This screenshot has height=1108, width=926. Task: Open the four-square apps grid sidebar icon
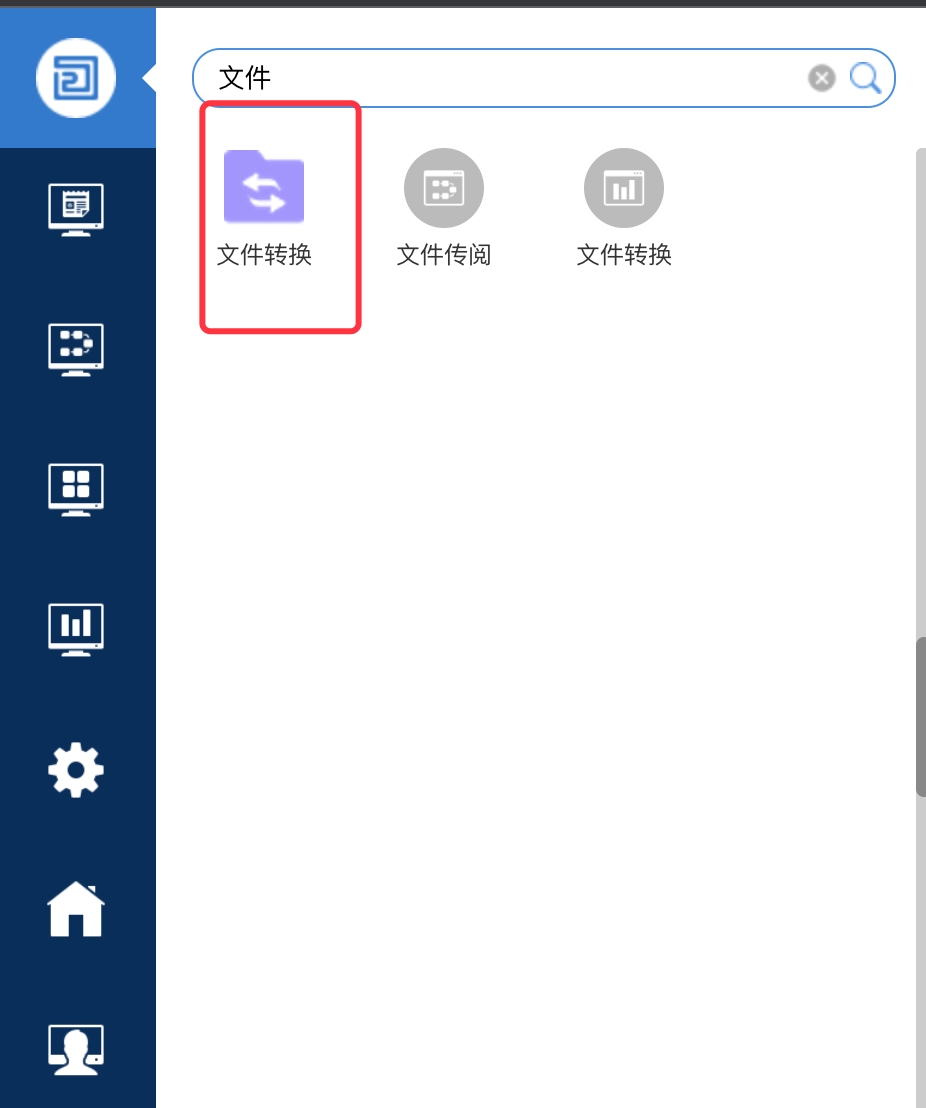tap(76, 489)
